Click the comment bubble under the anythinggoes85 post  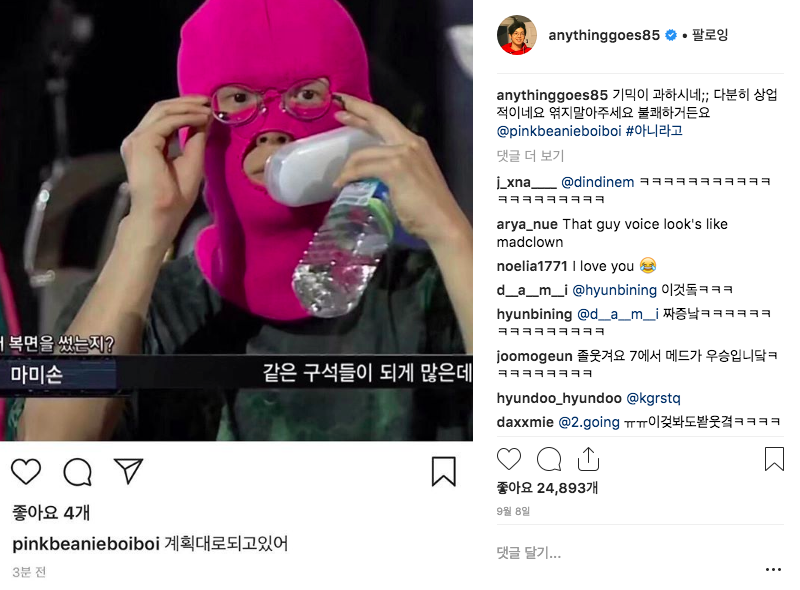549,459
